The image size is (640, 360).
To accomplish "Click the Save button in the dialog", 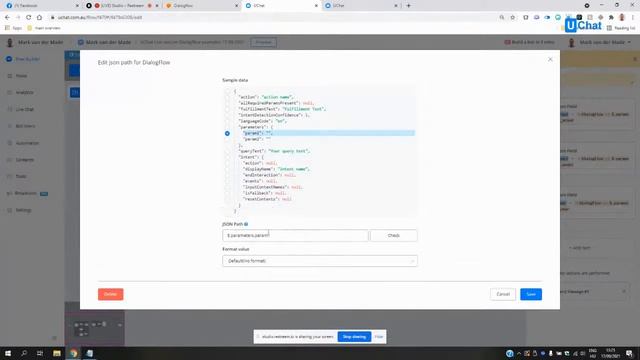I will point(531,294).
